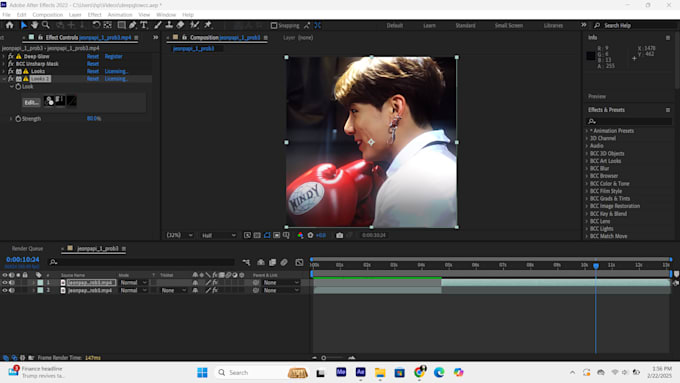Open File Explorer from taskbar
The image size is (680, 383).
pyautogui.click(x=380, y=372)
